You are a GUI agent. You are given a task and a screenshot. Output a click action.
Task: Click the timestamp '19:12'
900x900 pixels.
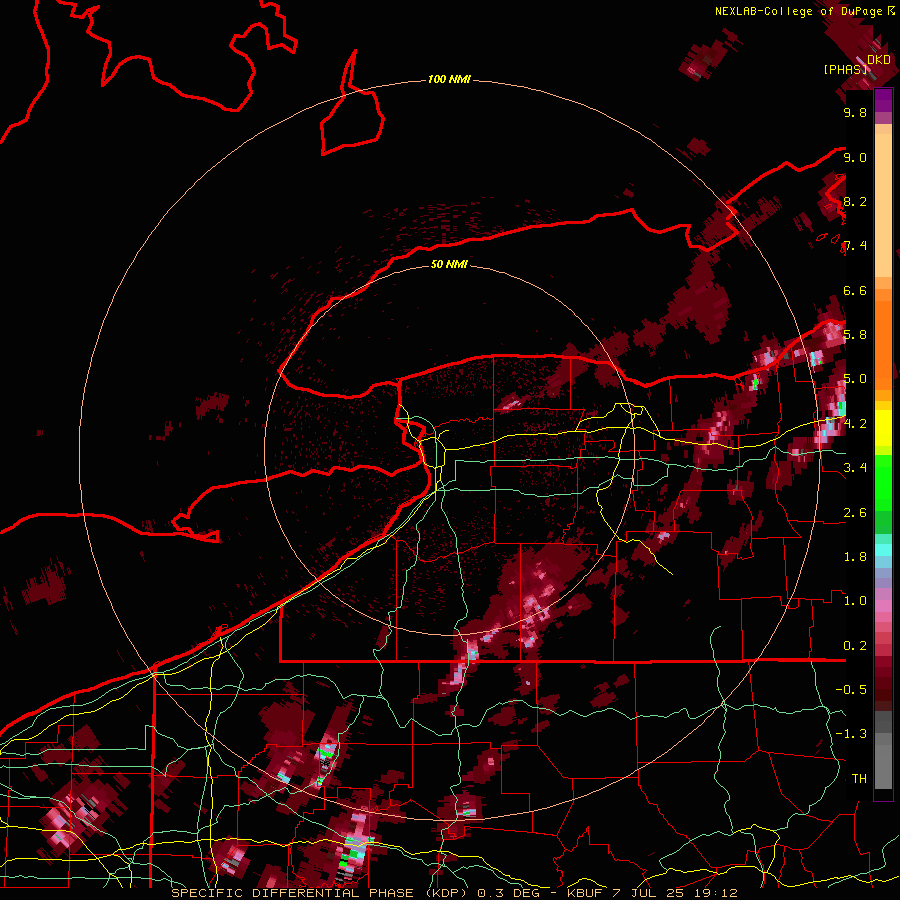click(715, 893)
